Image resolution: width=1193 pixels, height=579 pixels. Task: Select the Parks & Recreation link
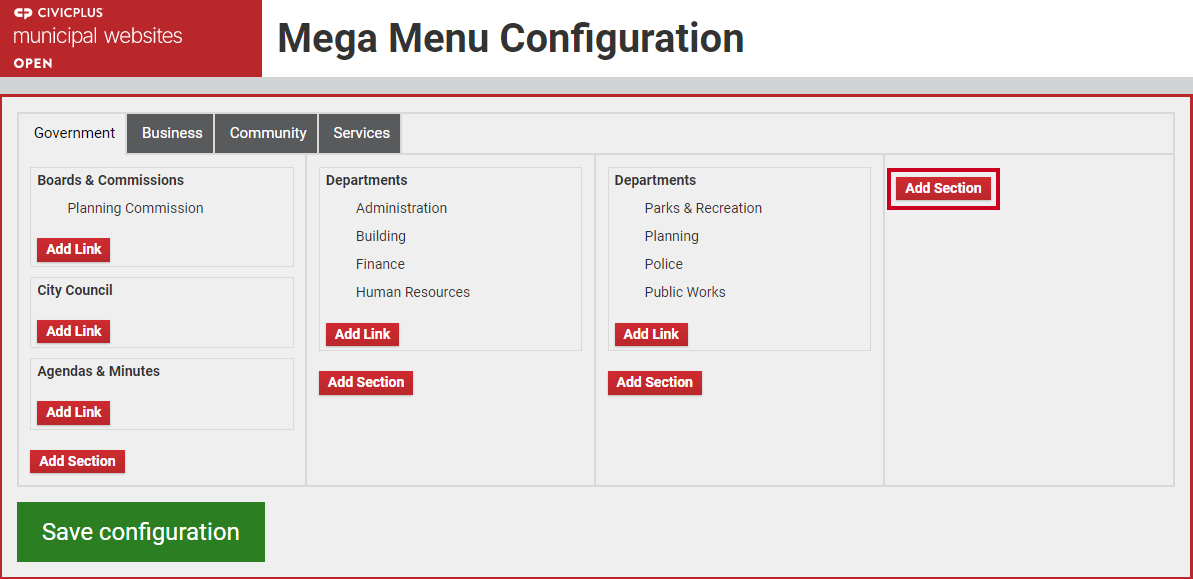point(703,208)
